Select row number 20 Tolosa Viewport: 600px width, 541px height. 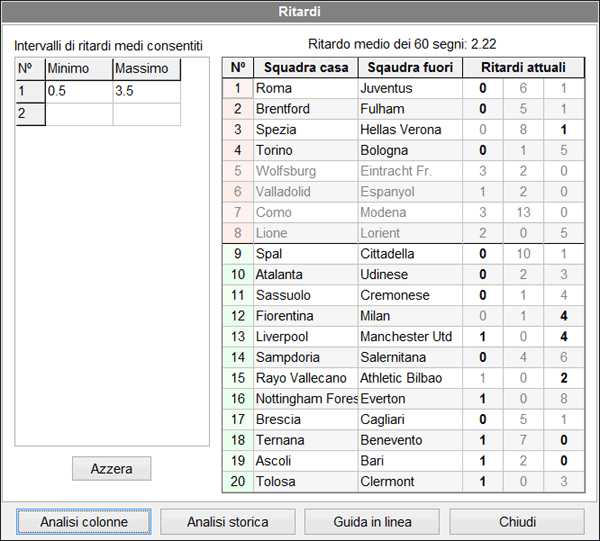[x=238, y=482]
